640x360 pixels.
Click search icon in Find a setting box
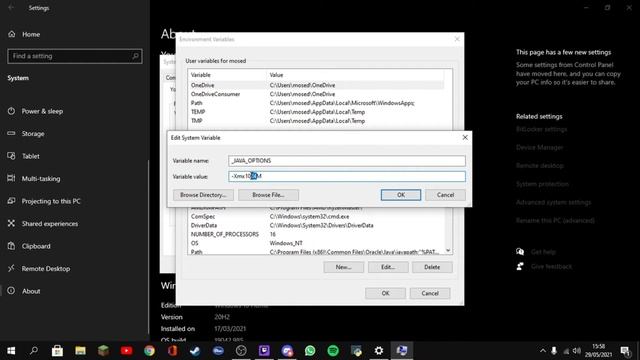point(136,56)
